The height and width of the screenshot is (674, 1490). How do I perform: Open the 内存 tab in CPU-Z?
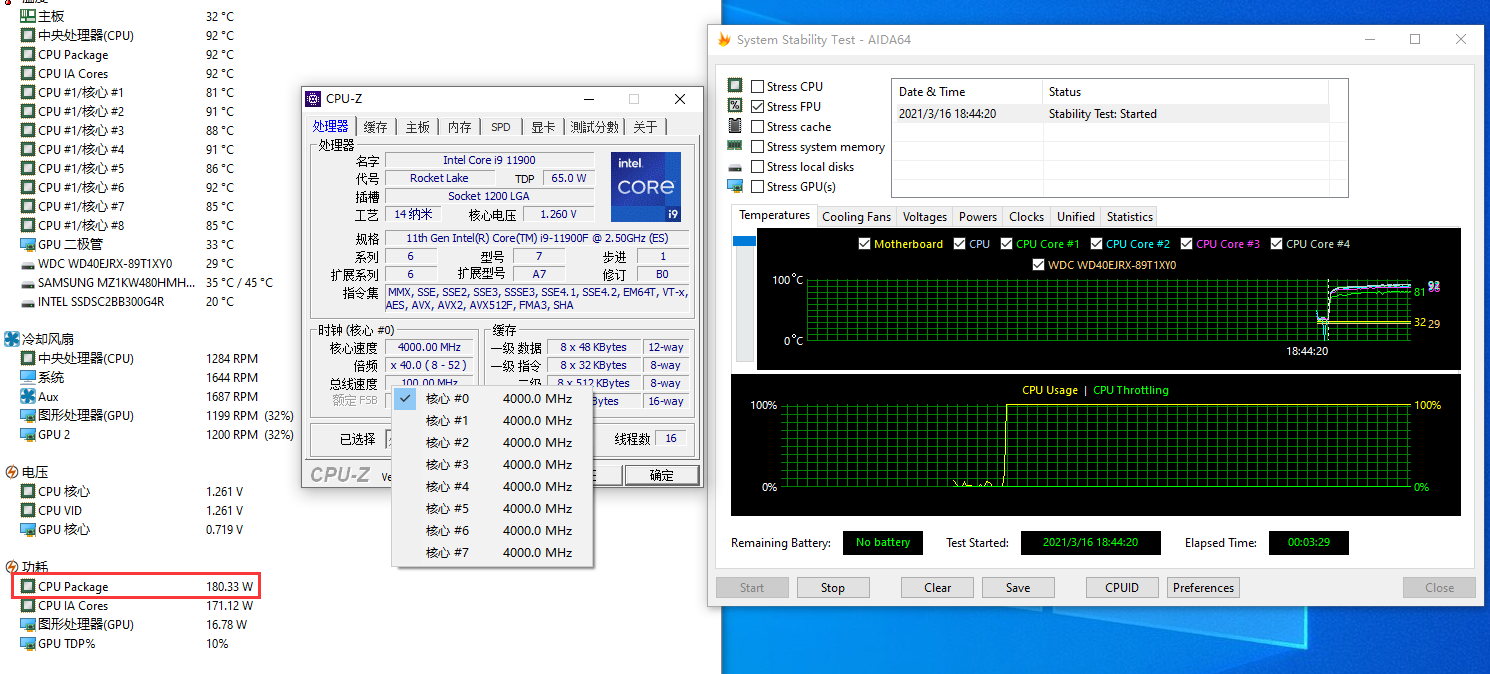click(x=460, y=127)
